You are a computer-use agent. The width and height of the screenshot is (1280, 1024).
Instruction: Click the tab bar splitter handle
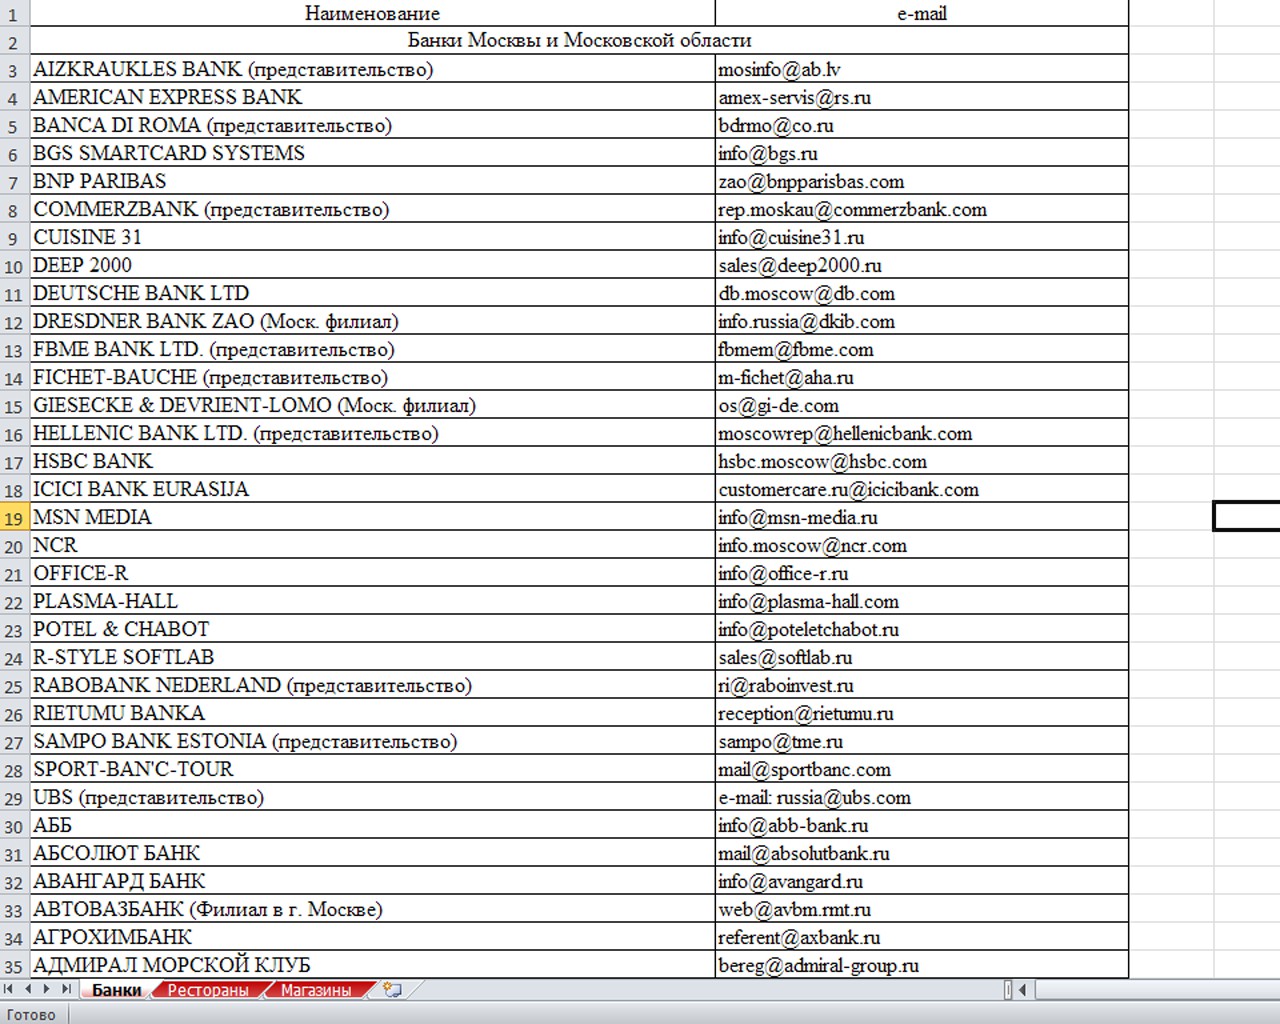coord(1007,990)
